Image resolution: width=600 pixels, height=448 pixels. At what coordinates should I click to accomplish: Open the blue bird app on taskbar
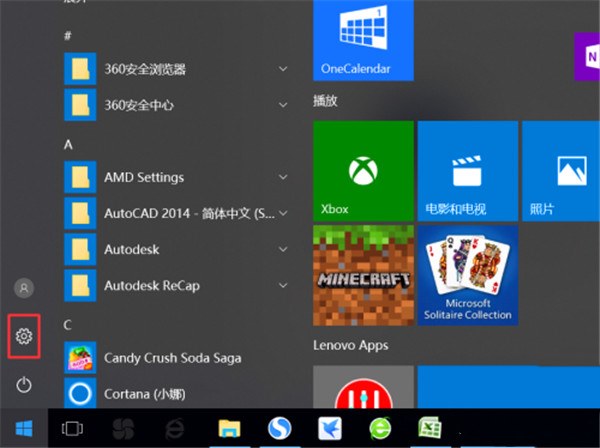(x=330, y=428)
